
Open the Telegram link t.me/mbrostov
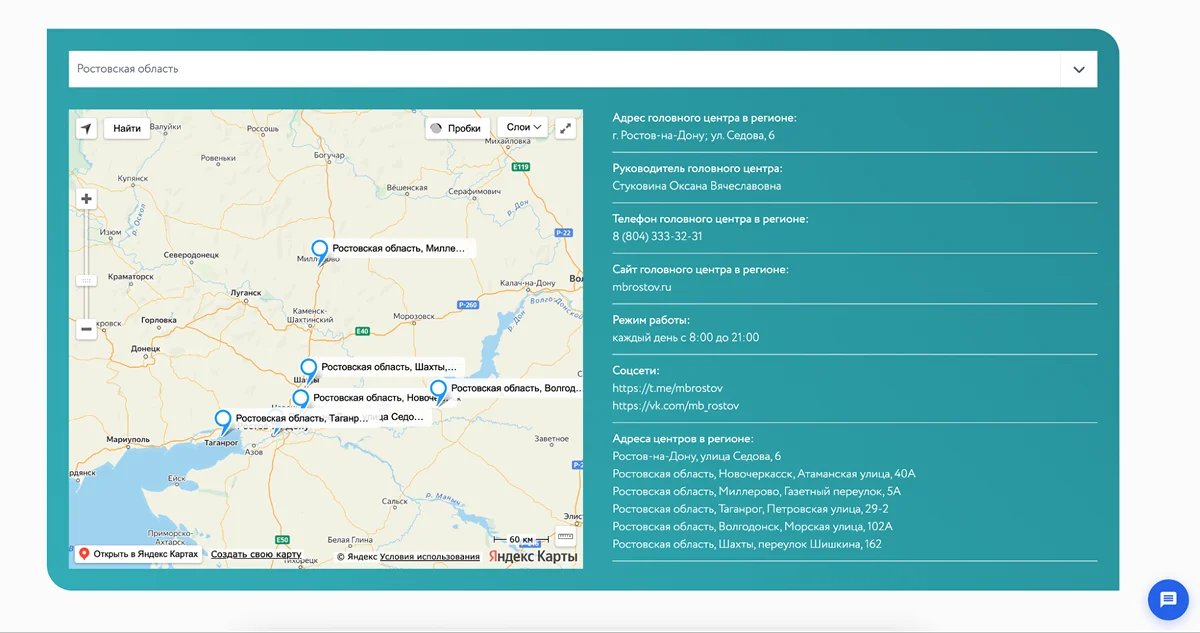click(x=667, y=388)
